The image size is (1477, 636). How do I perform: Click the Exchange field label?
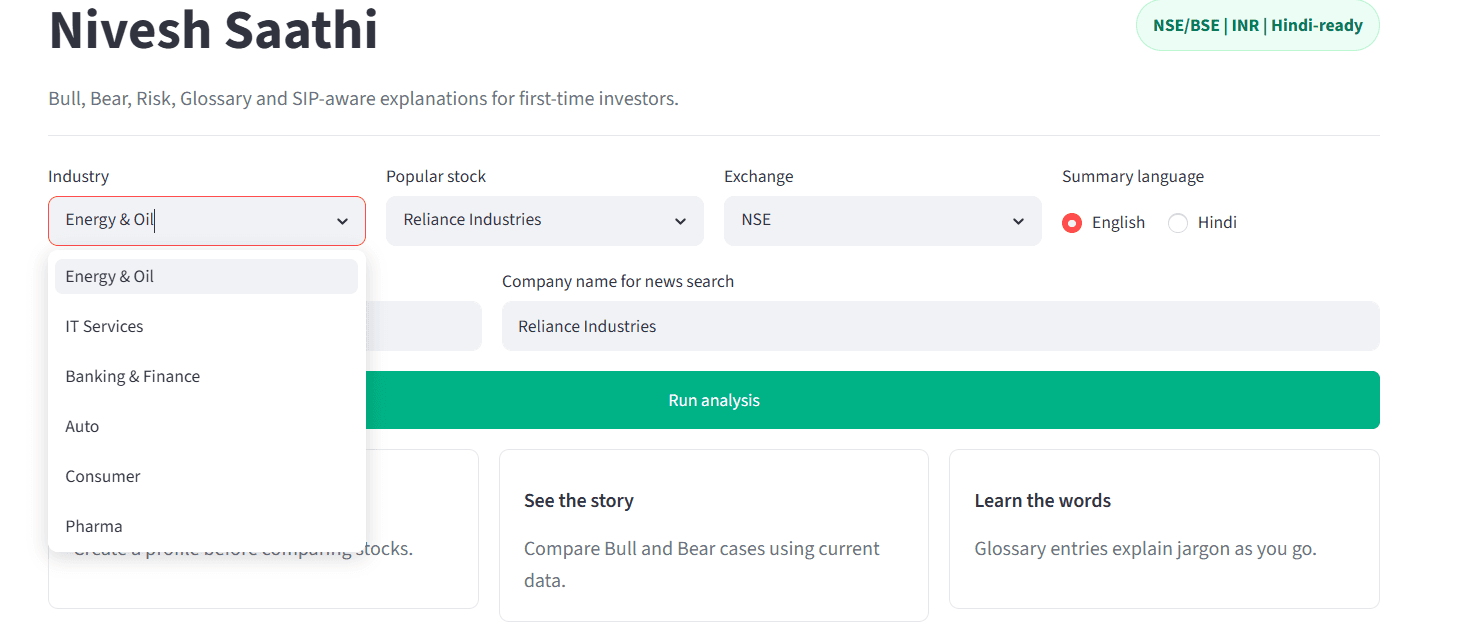[x=759, y=177]
